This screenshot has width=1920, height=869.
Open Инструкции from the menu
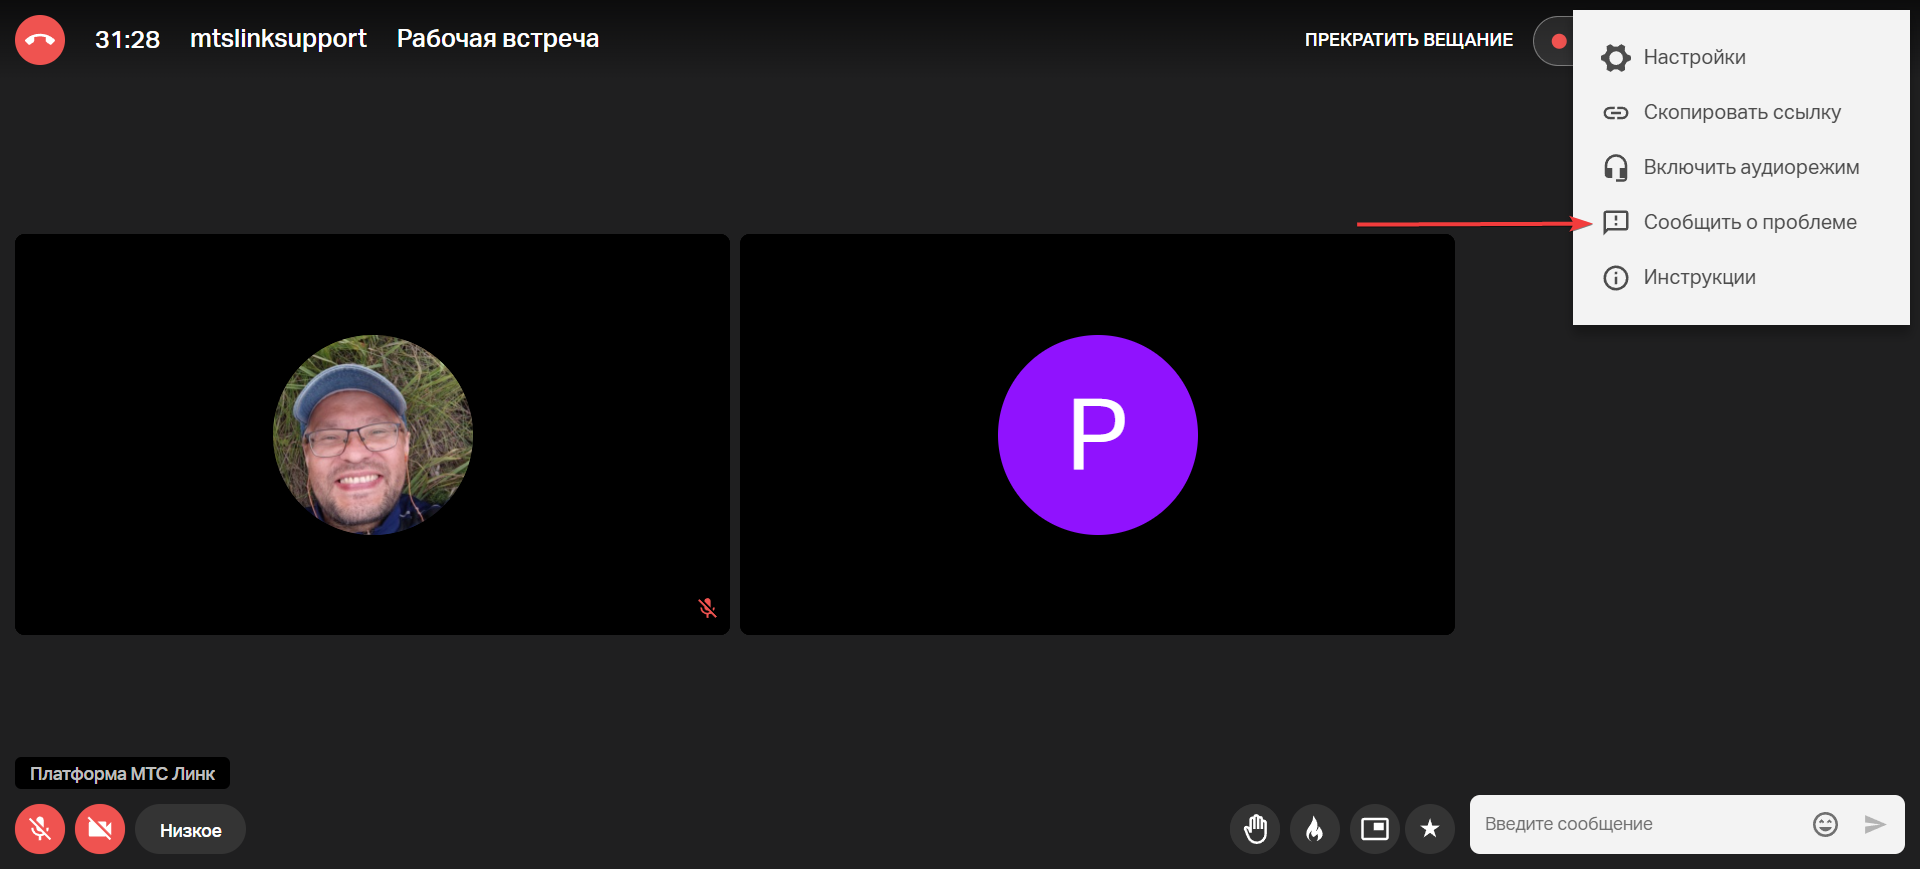(x=1699, y=277)
